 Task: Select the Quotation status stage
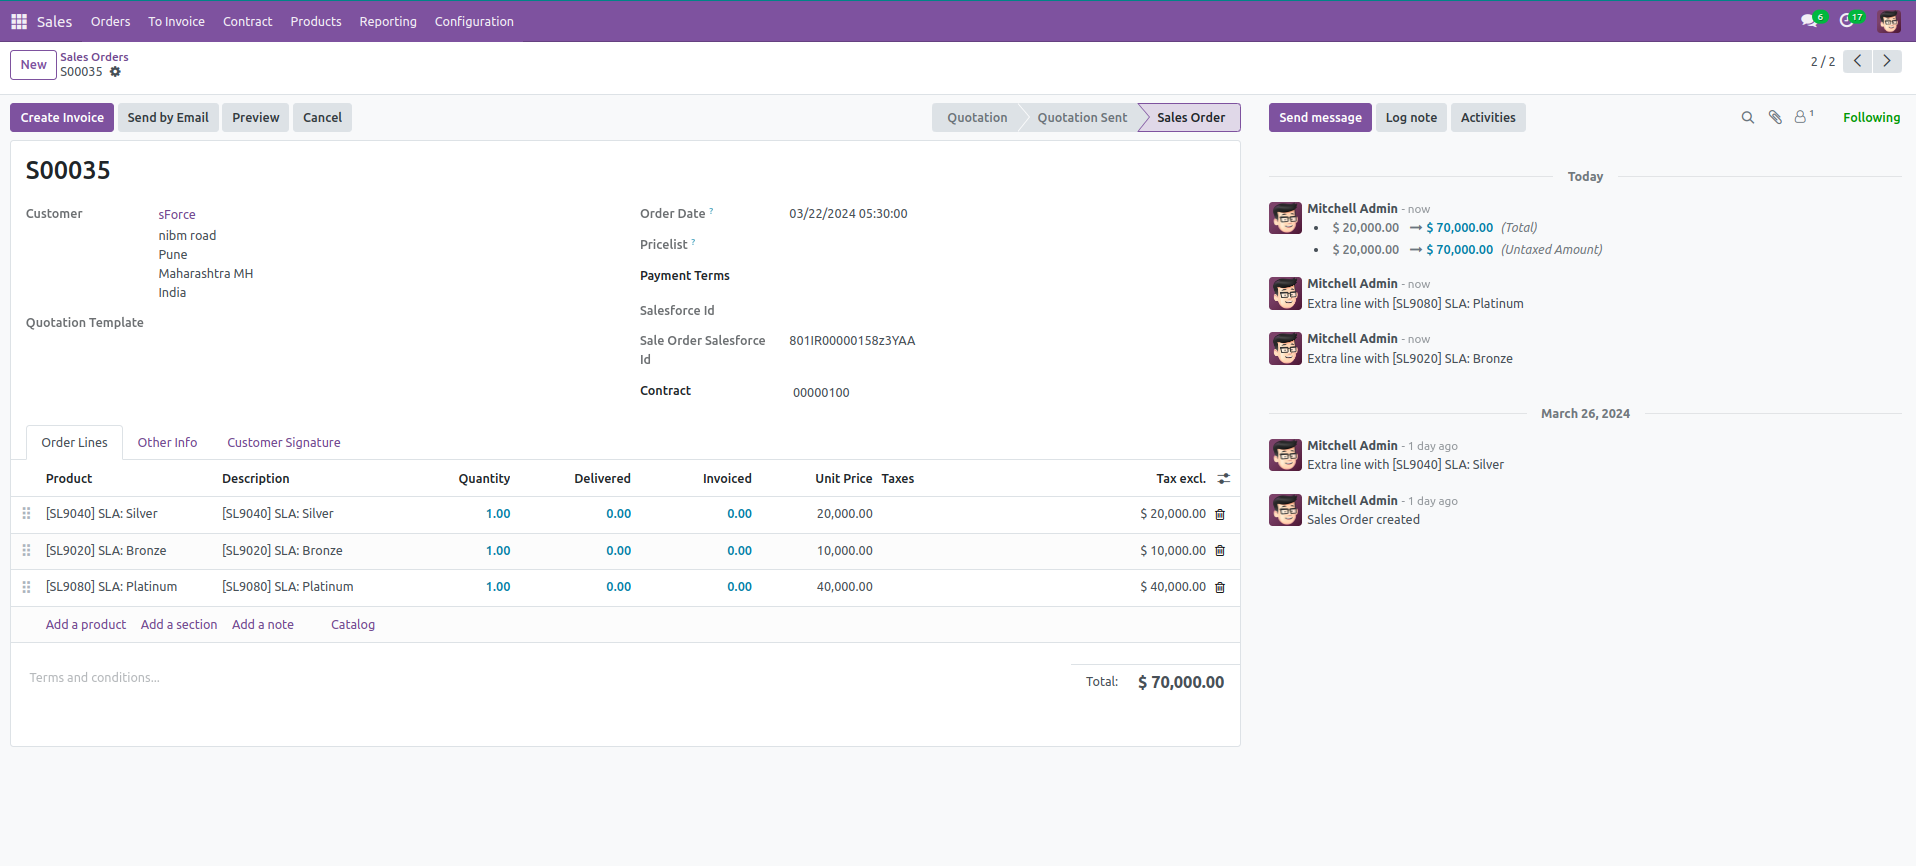coord(977,118)
